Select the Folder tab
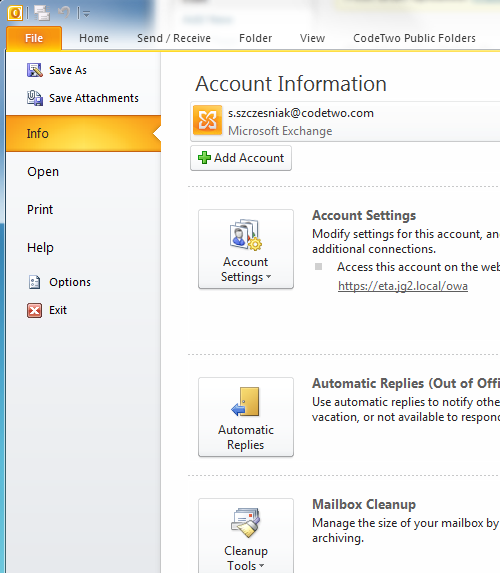500x573 pixels. coord(255,38)
